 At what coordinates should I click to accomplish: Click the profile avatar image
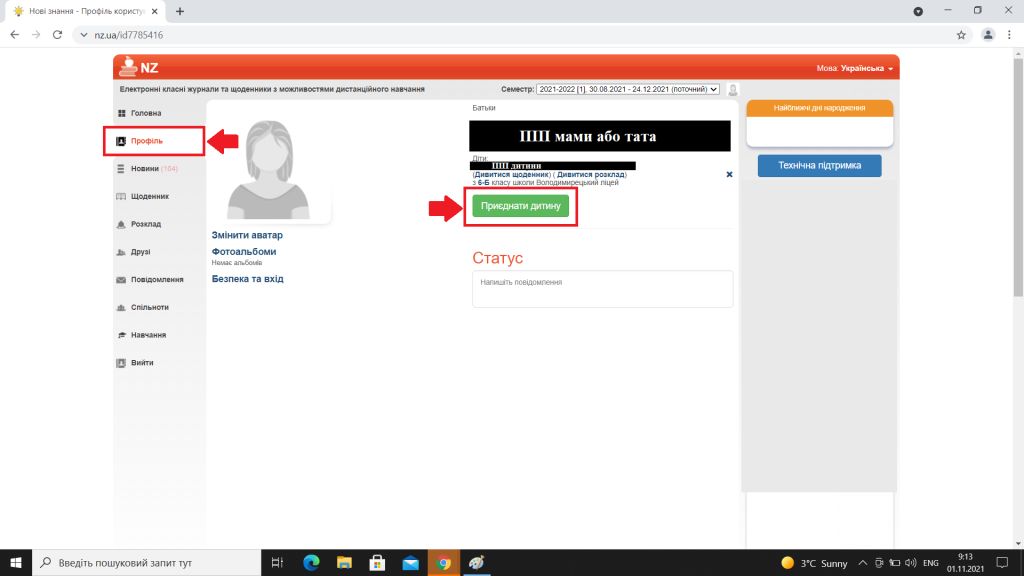pos(268,168)
